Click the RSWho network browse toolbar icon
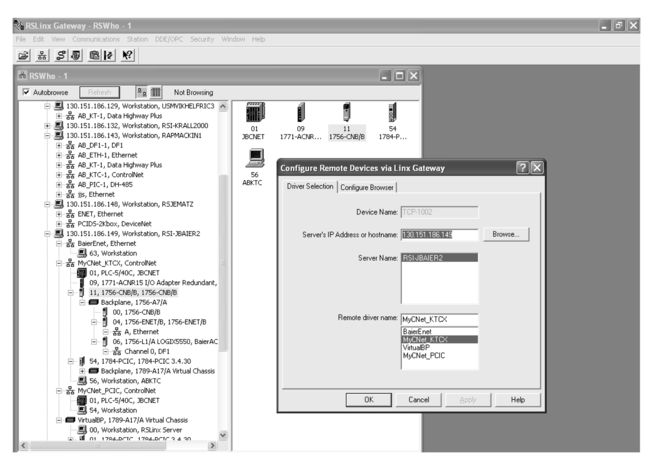Screen dimensions: 650x469 [x=42, y=55]
